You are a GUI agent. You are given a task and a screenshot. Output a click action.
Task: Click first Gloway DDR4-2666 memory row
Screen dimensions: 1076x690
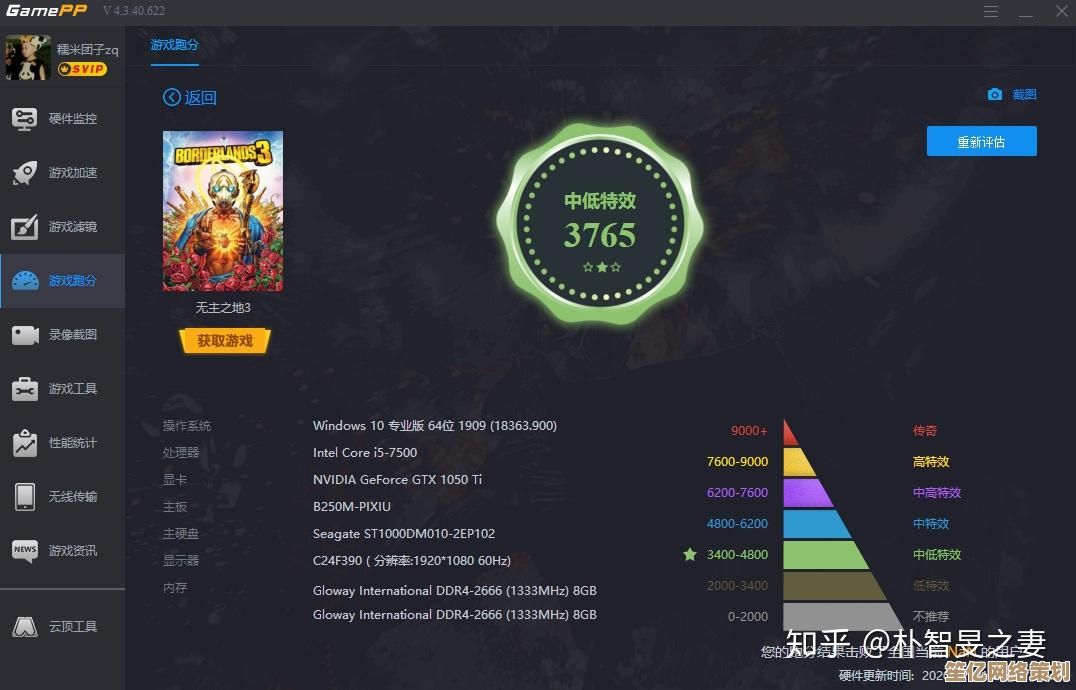pos(455,591)
